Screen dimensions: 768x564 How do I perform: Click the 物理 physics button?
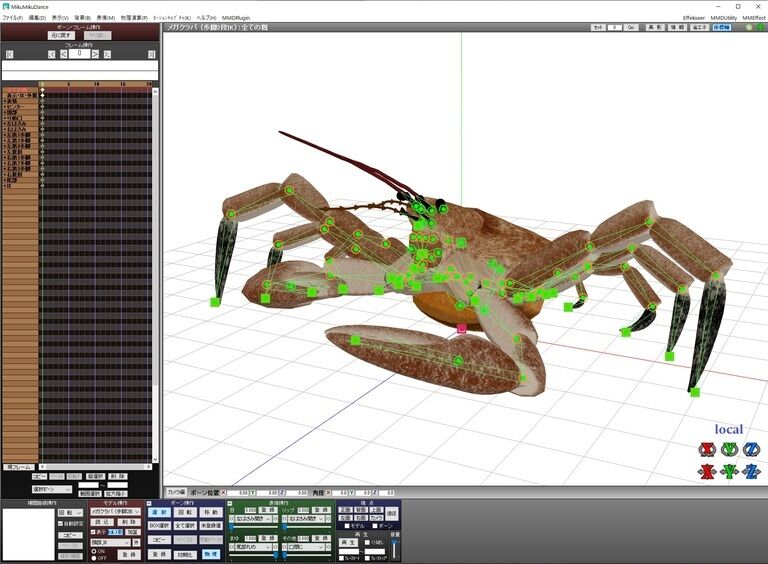211,554
